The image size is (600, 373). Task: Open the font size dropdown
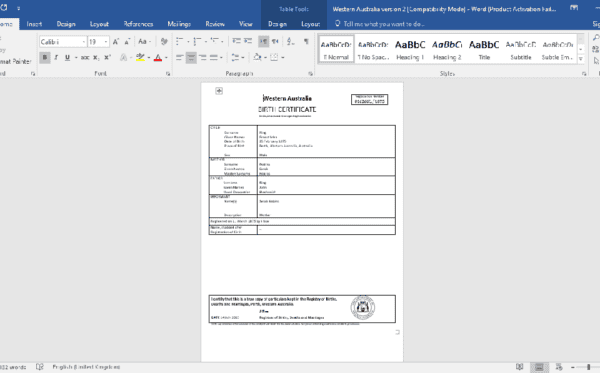pyautogui.click(x=106, y=42)
